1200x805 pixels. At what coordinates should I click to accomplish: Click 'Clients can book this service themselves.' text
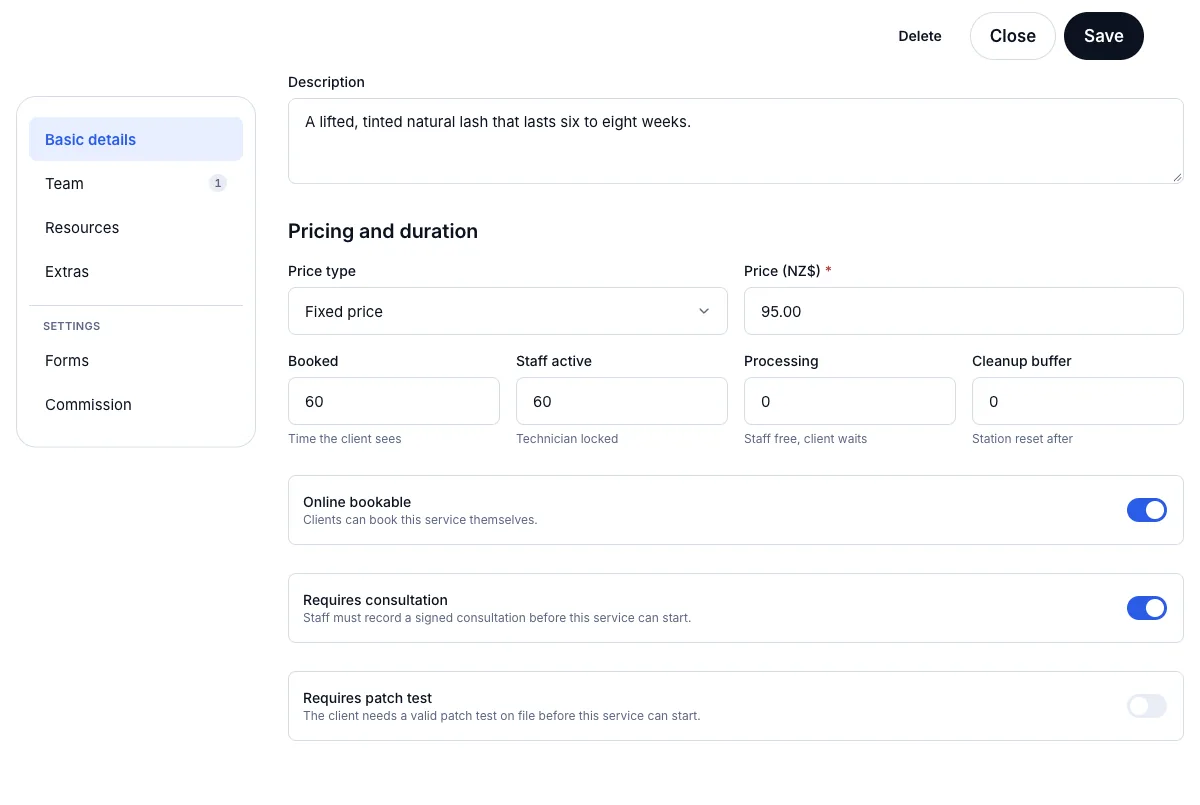coord(420,520)
